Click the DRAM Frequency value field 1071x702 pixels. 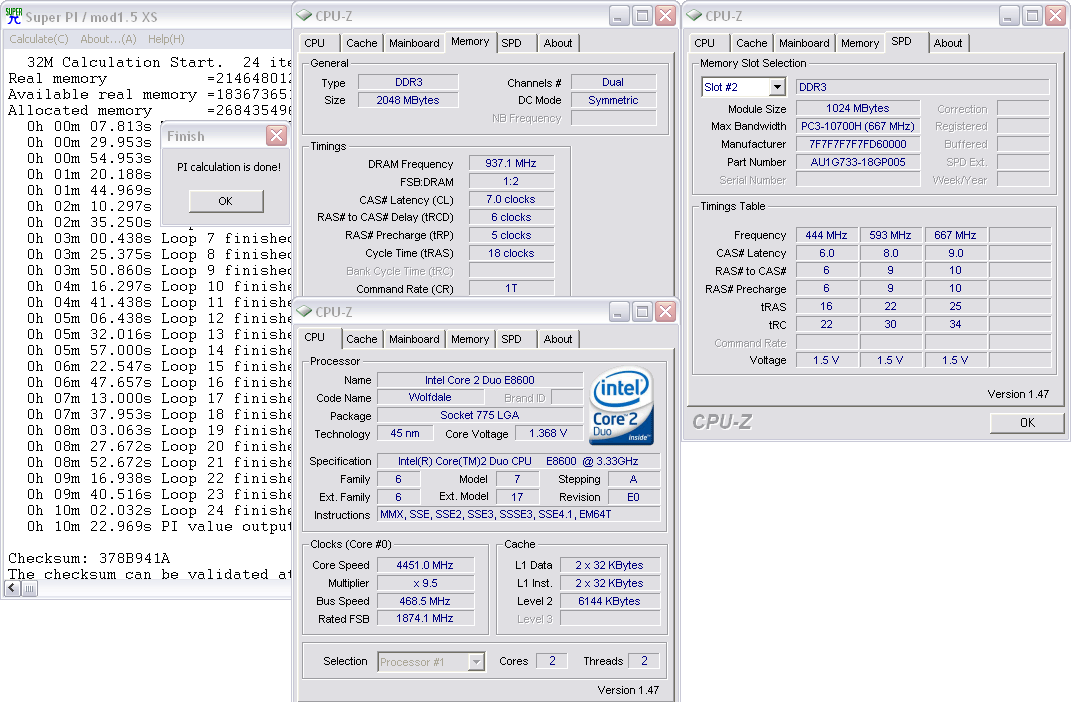510,164
